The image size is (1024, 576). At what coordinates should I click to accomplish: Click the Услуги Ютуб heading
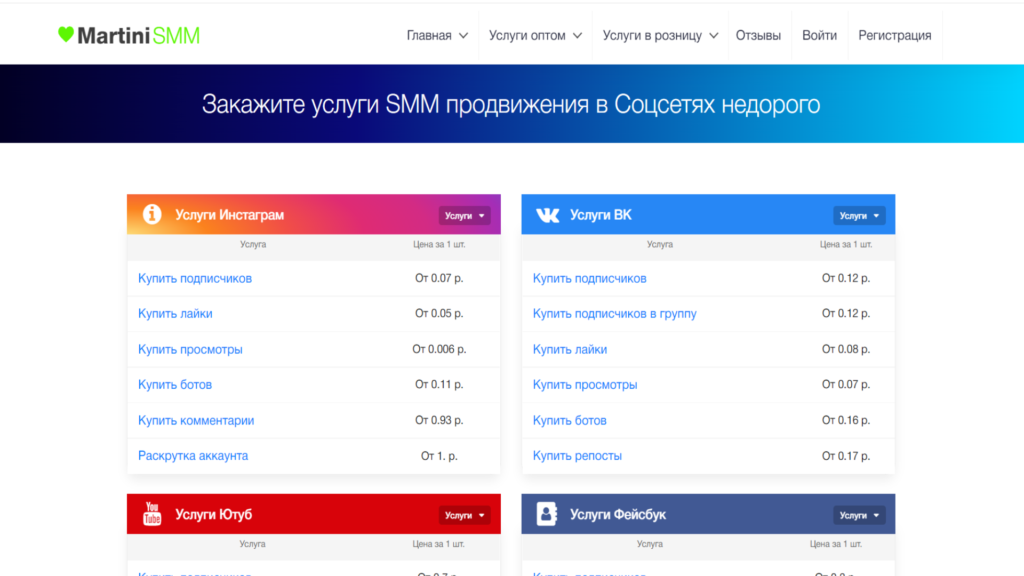[x=214, y=515]
